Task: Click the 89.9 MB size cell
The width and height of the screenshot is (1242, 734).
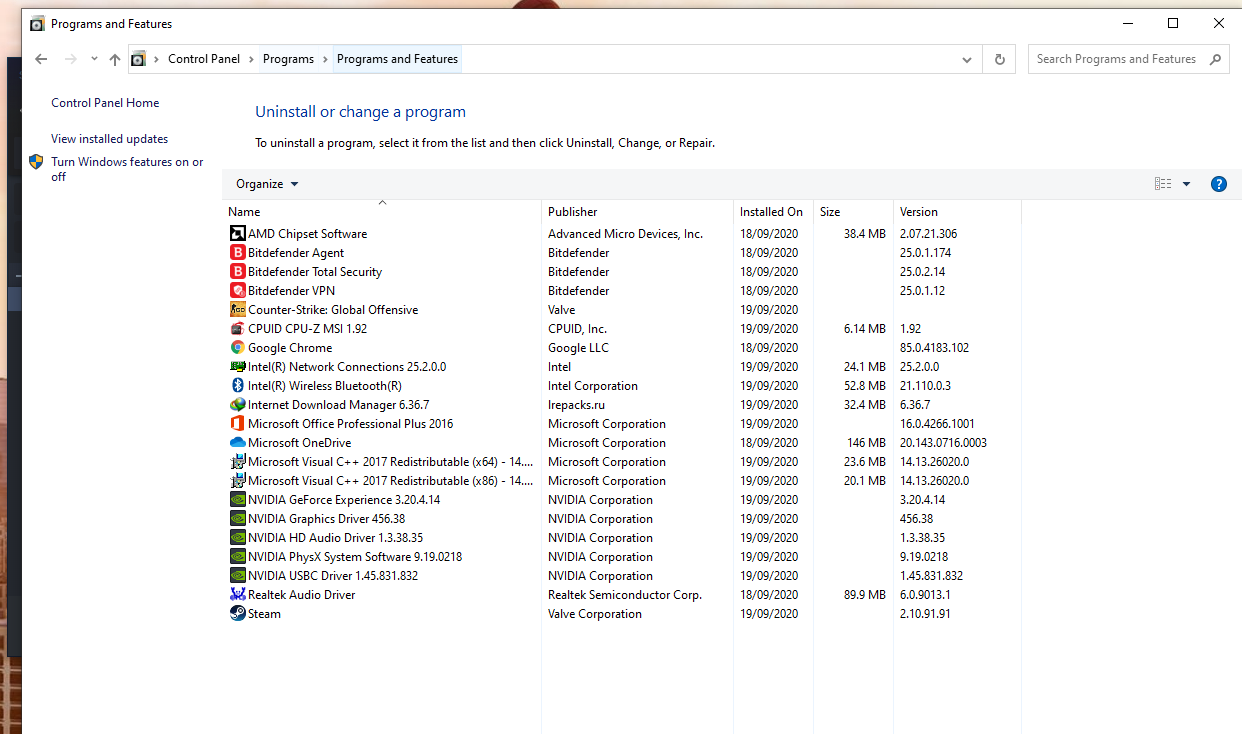Action: pos(865,595)
